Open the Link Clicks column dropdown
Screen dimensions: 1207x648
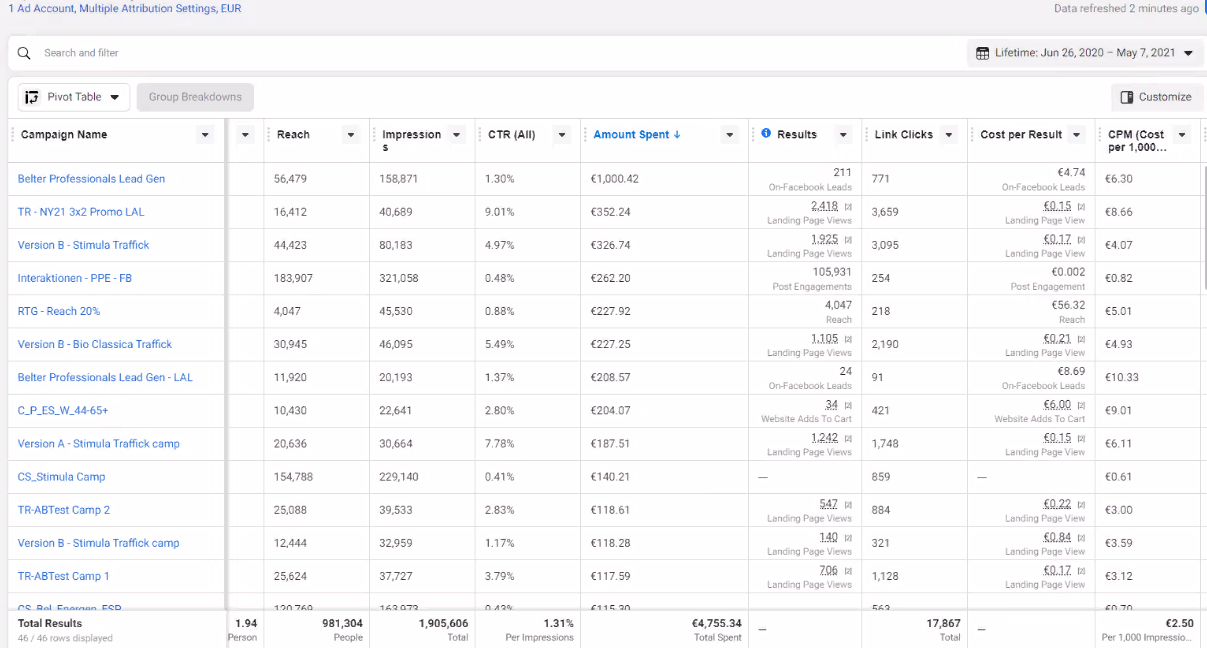(x=948, y=135)
